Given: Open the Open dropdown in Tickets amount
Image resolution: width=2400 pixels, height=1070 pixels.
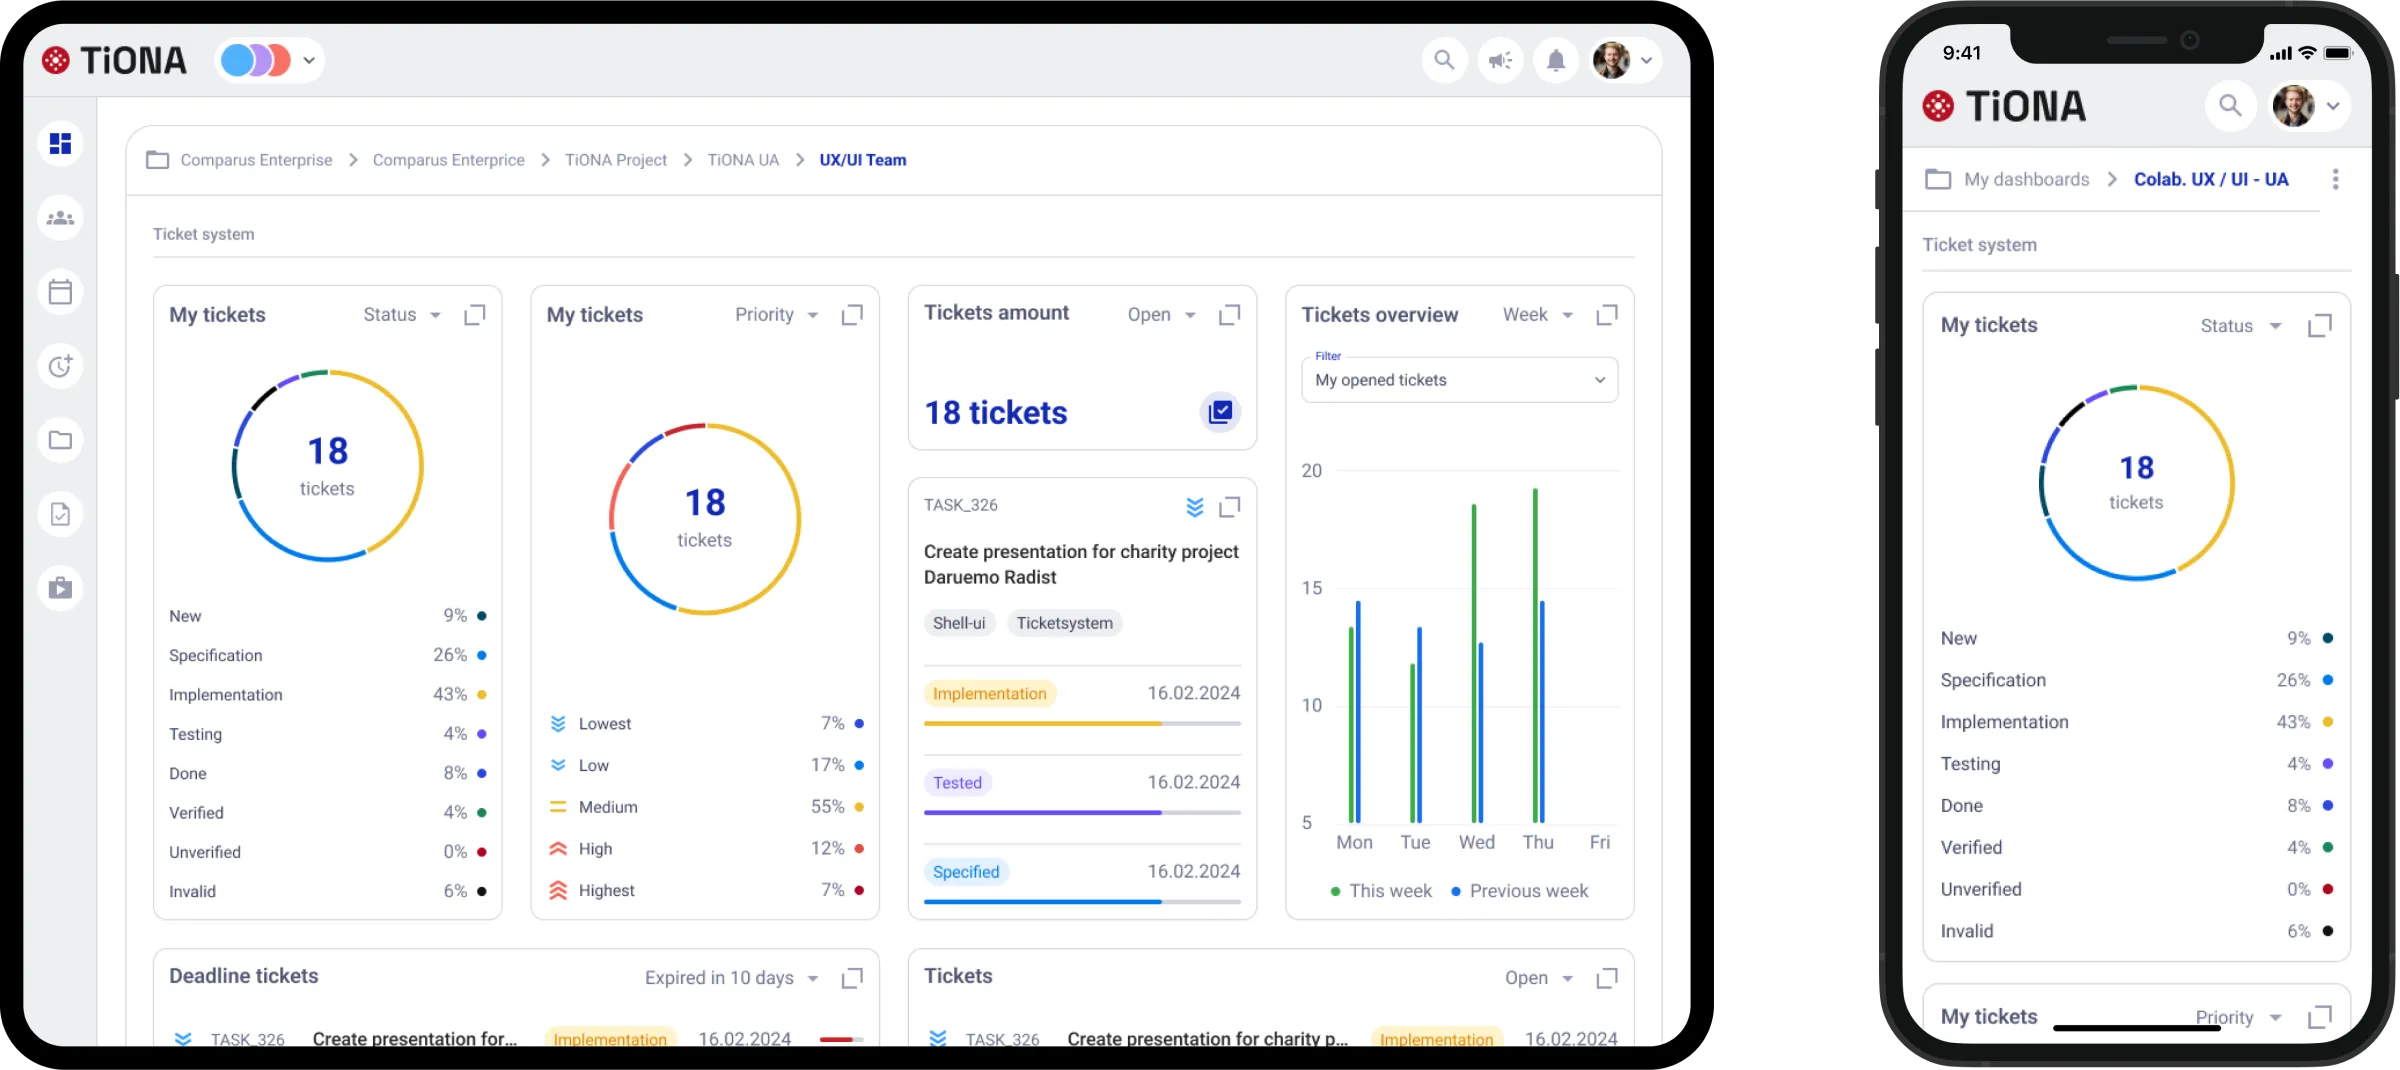Looking at the screenshot, I should coord(1162,315).
